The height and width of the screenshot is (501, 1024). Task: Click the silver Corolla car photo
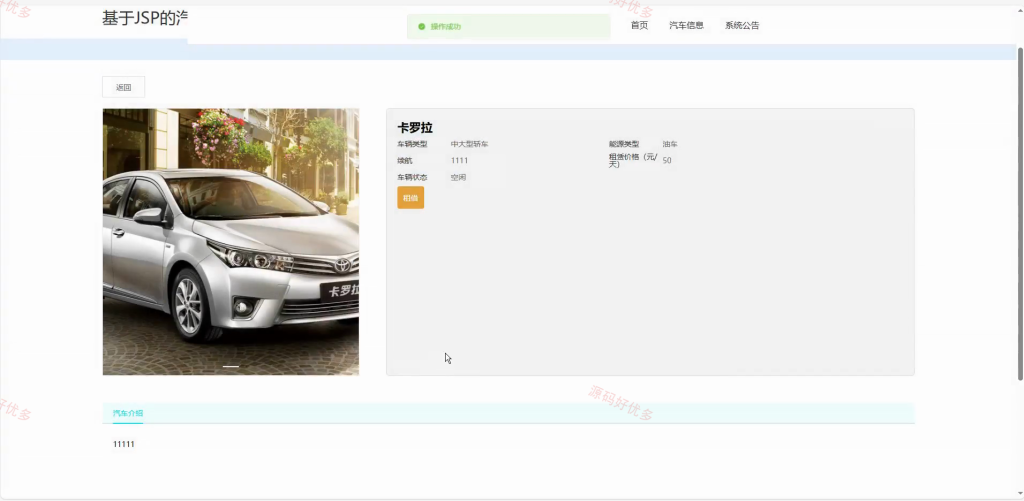tap(231, 242)
